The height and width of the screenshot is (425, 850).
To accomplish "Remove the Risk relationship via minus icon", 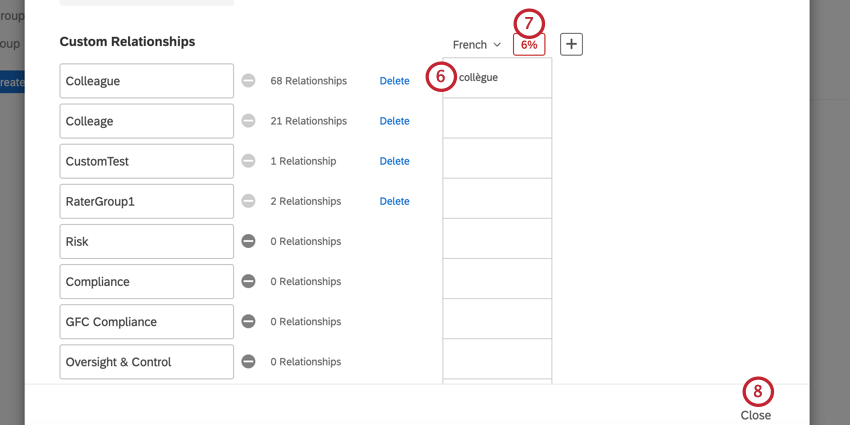I will (x=248, y=241).
